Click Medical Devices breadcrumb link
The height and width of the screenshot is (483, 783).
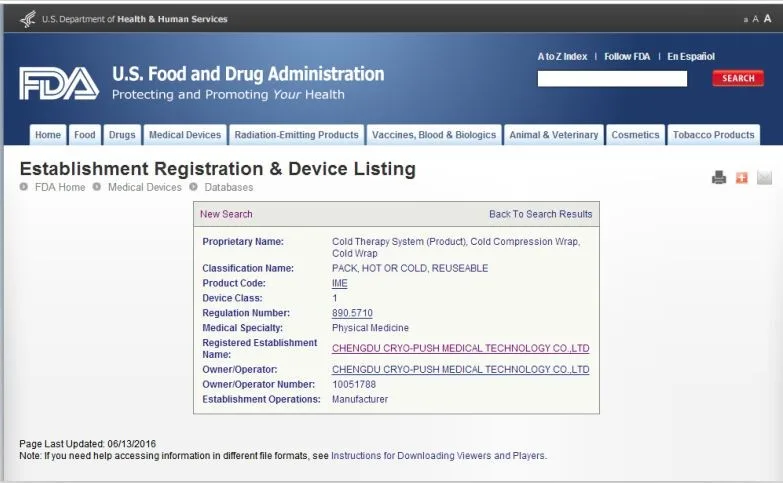[145, 187]
